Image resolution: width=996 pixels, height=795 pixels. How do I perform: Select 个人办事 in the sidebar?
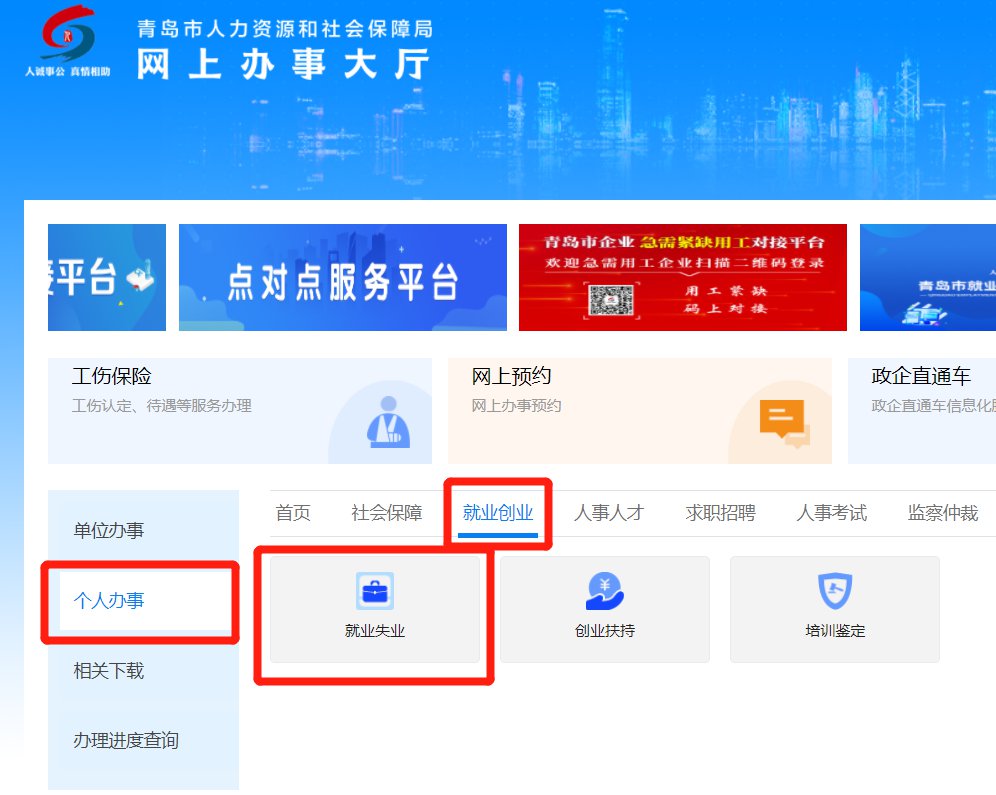[109, 600]
